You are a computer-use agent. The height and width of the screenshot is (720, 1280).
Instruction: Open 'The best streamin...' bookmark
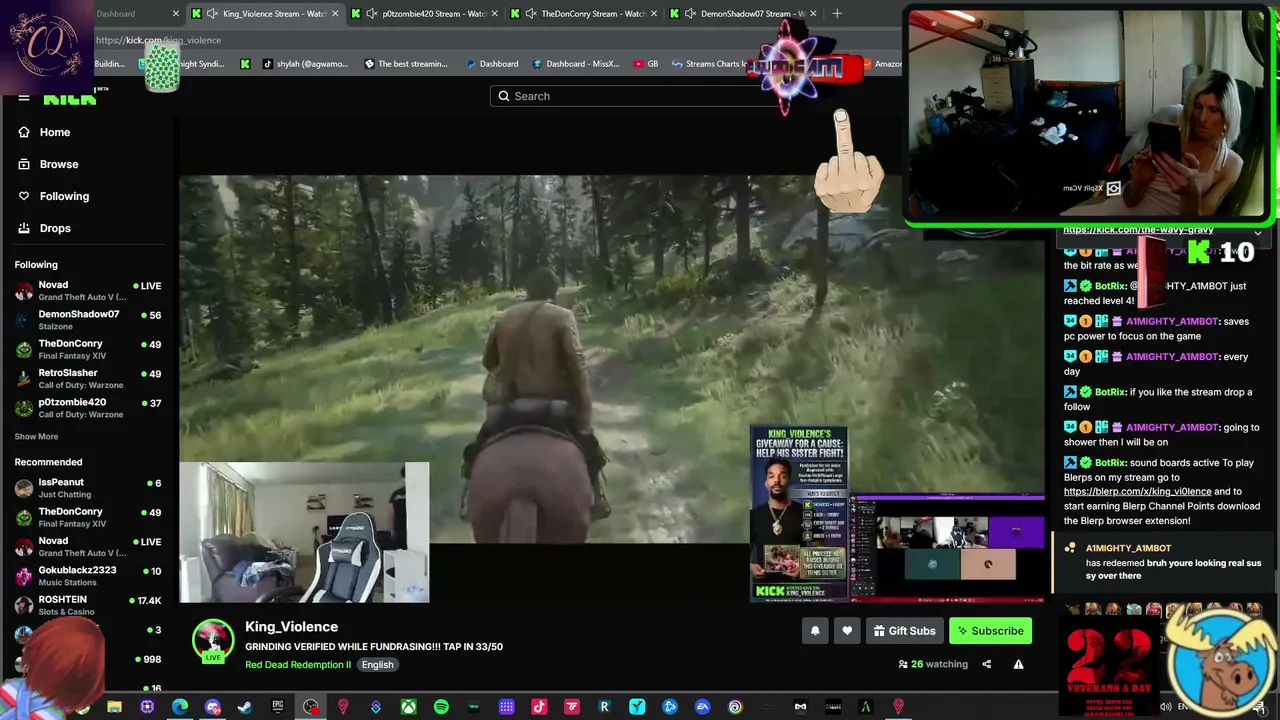click(x=406, y=64)
